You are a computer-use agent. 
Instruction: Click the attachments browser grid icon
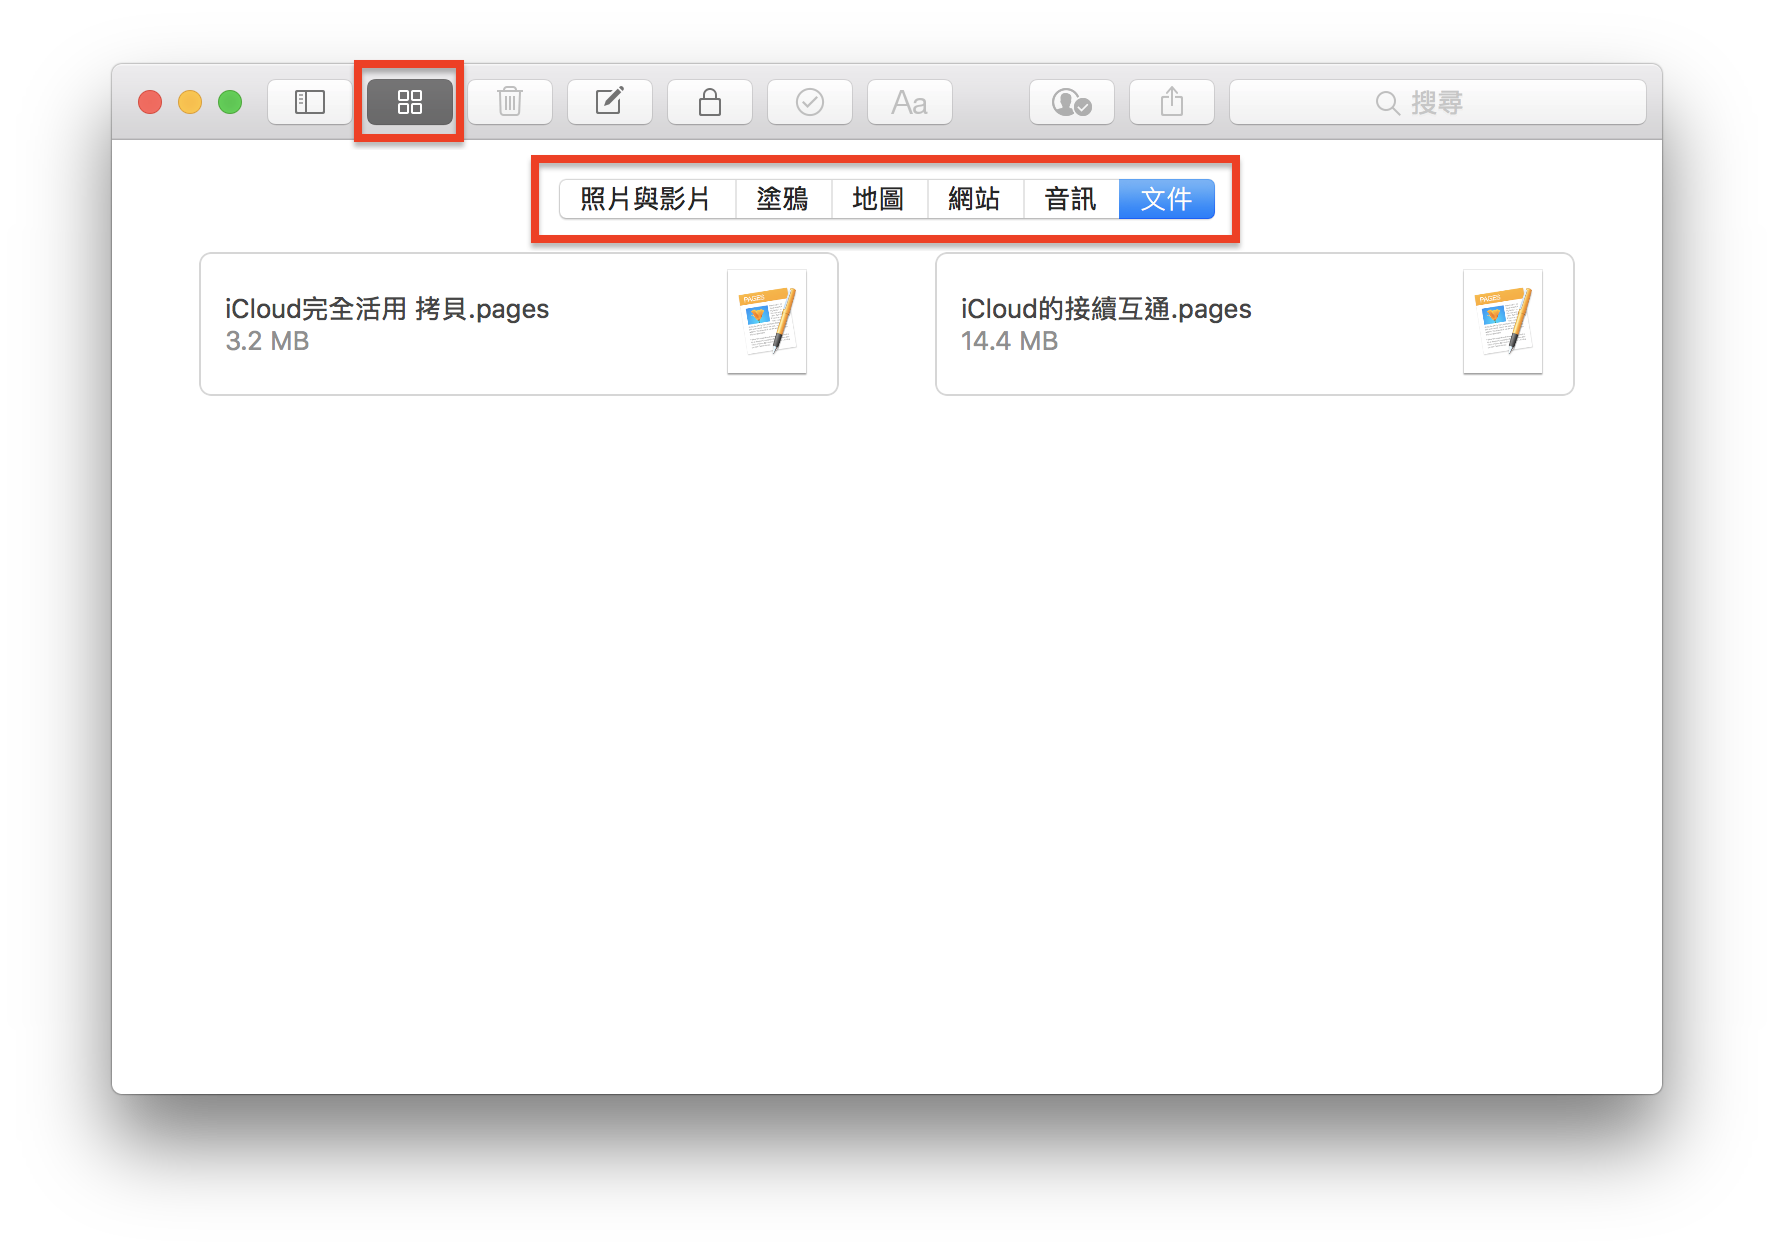pyautogui.click(x=410, y=102)
